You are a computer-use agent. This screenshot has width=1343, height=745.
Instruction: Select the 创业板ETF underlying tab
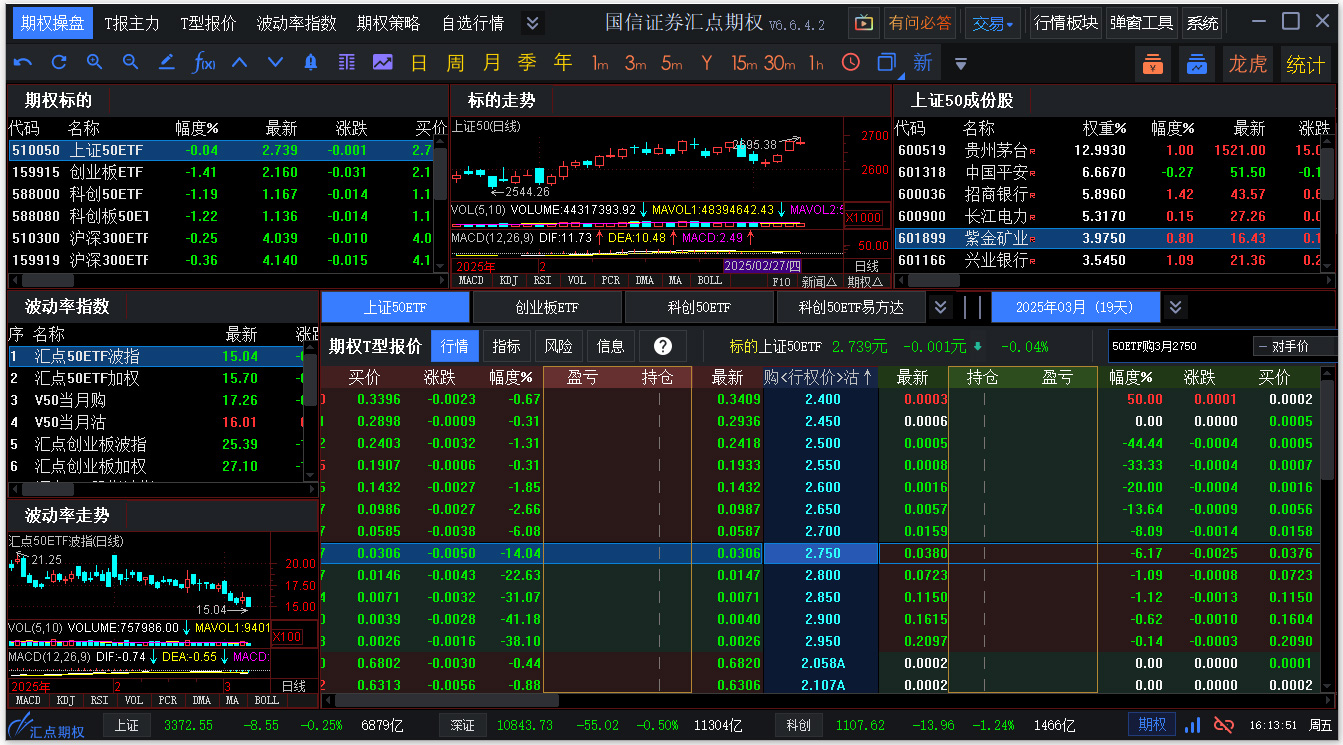(547, 307)
